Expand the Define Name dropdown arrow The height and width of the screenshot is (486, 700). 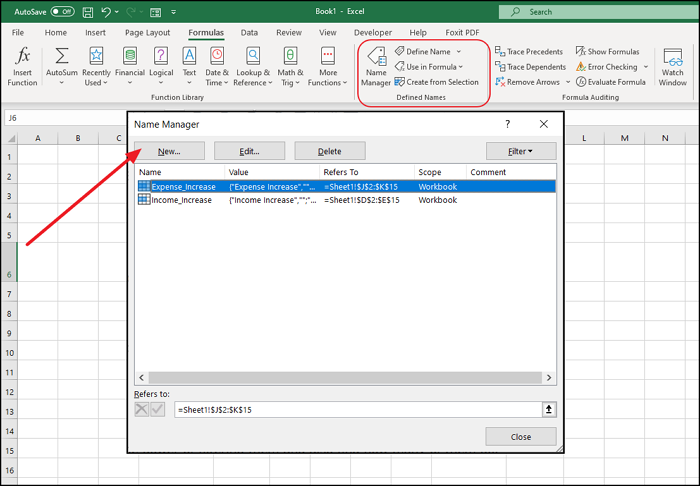pos(459,52)
